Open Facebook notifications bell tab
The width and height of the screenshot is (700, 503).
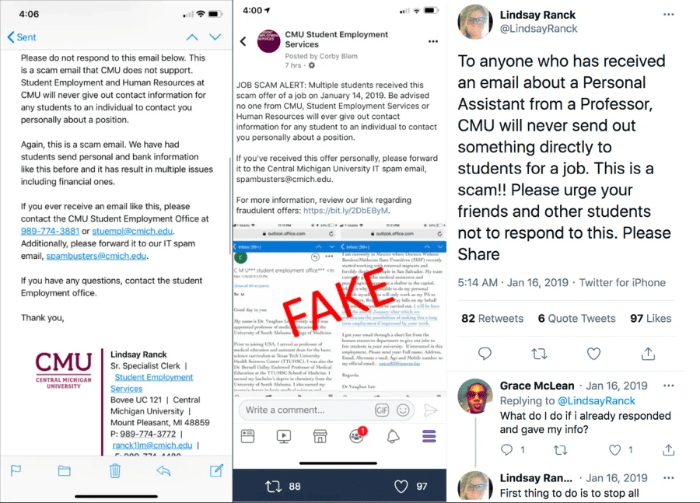click(393, 436)
